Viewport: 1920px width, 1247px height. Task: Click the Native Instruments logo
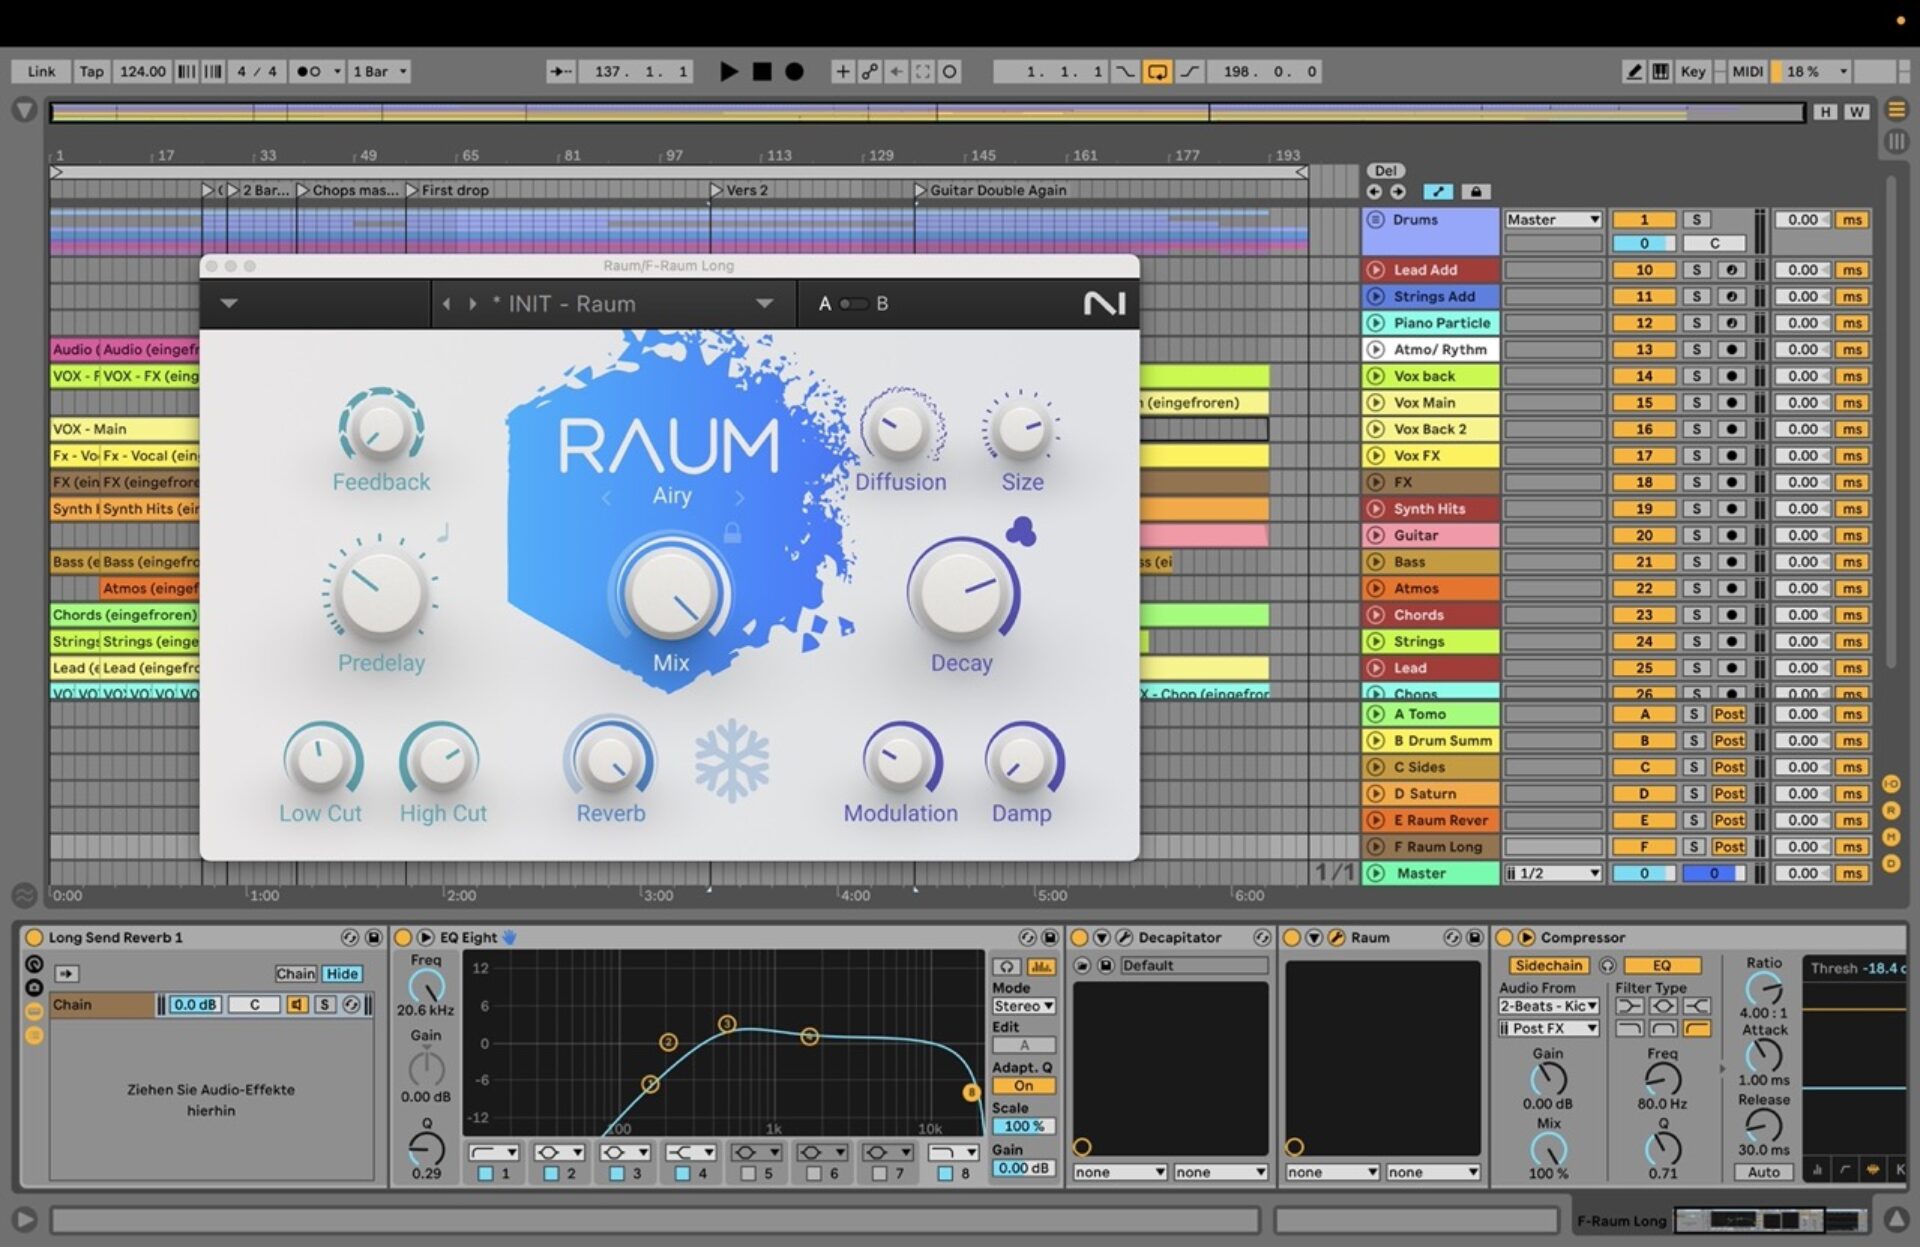tap(1104, 303)
